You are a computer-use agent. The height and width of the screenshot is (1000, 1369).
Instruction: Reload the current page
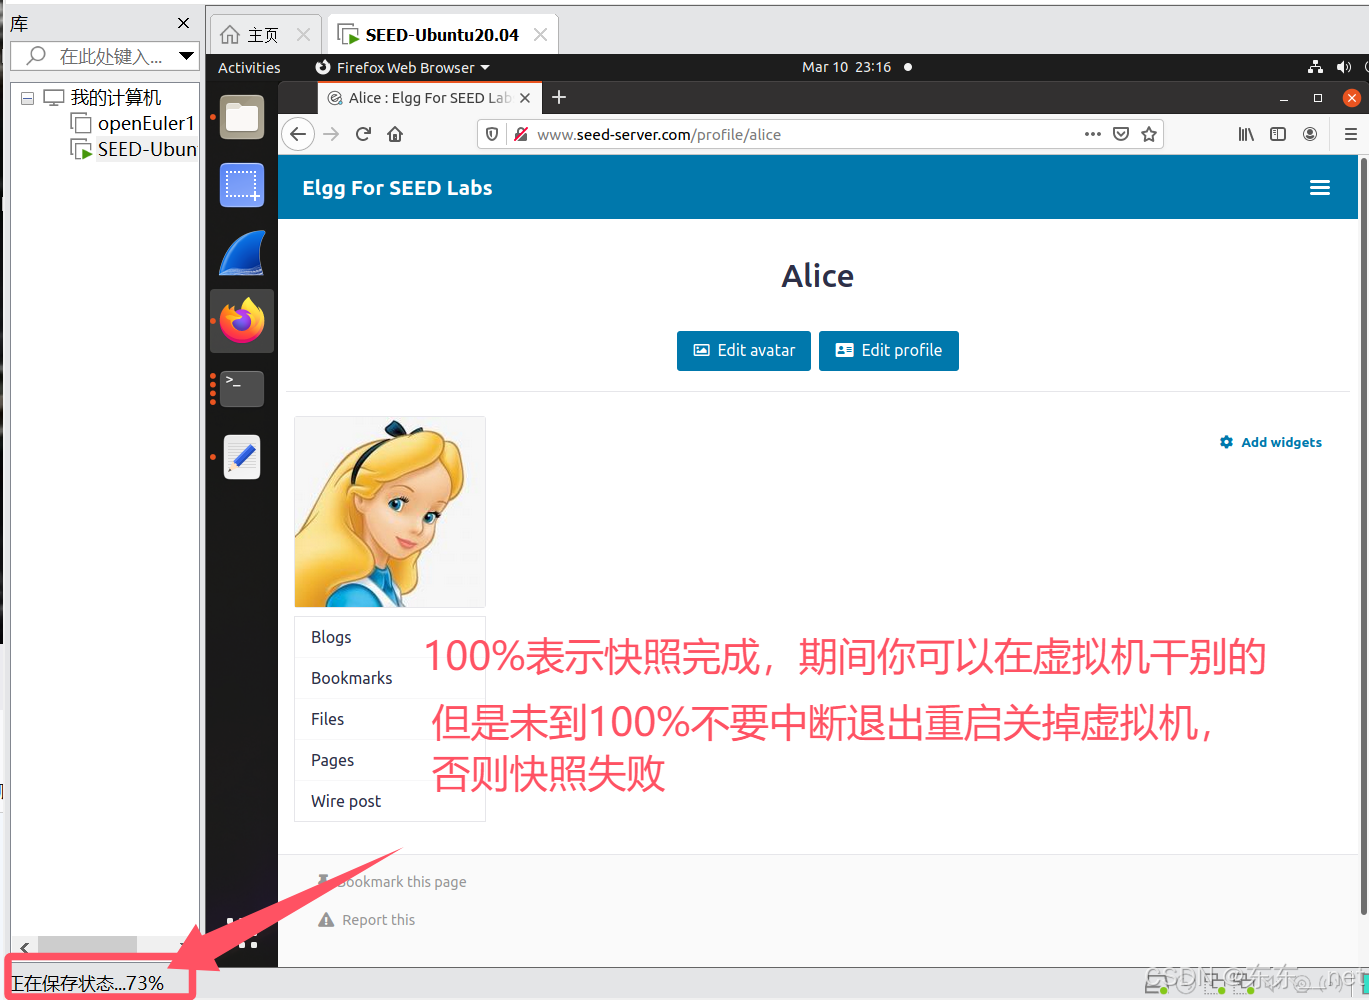pyautogui.click(x=363, y=134)
